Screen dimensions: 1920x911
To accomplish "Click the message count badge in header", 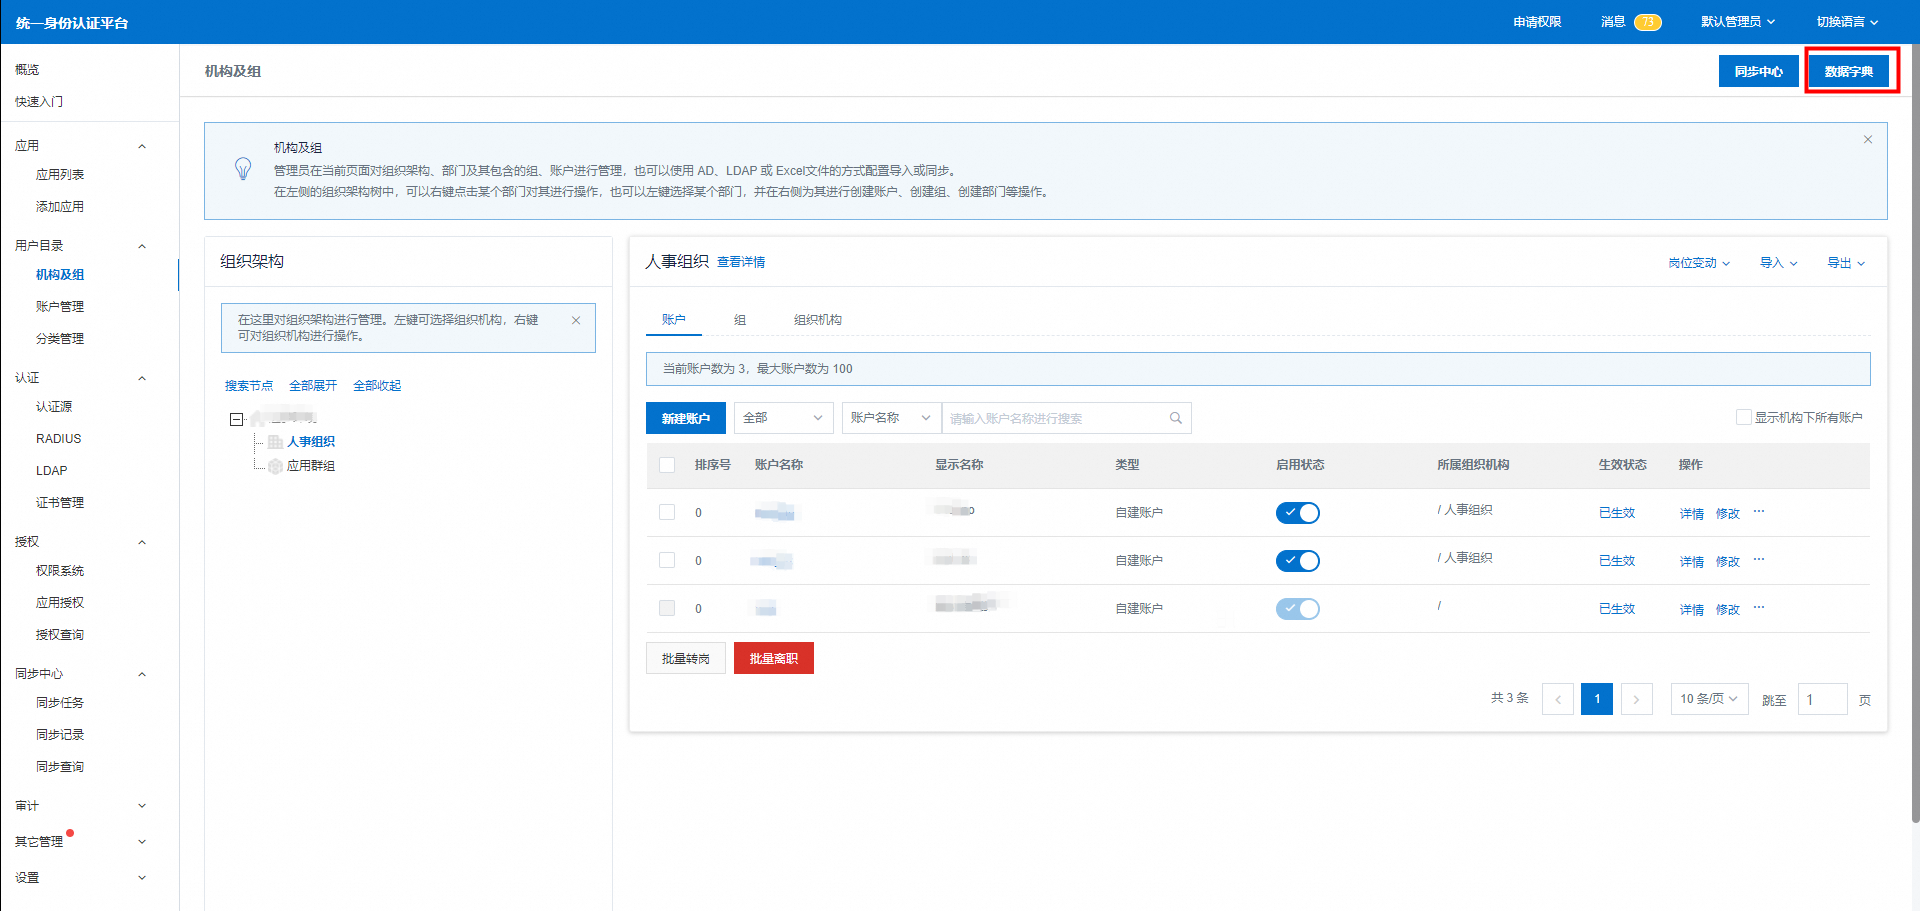I will 1647,22.
